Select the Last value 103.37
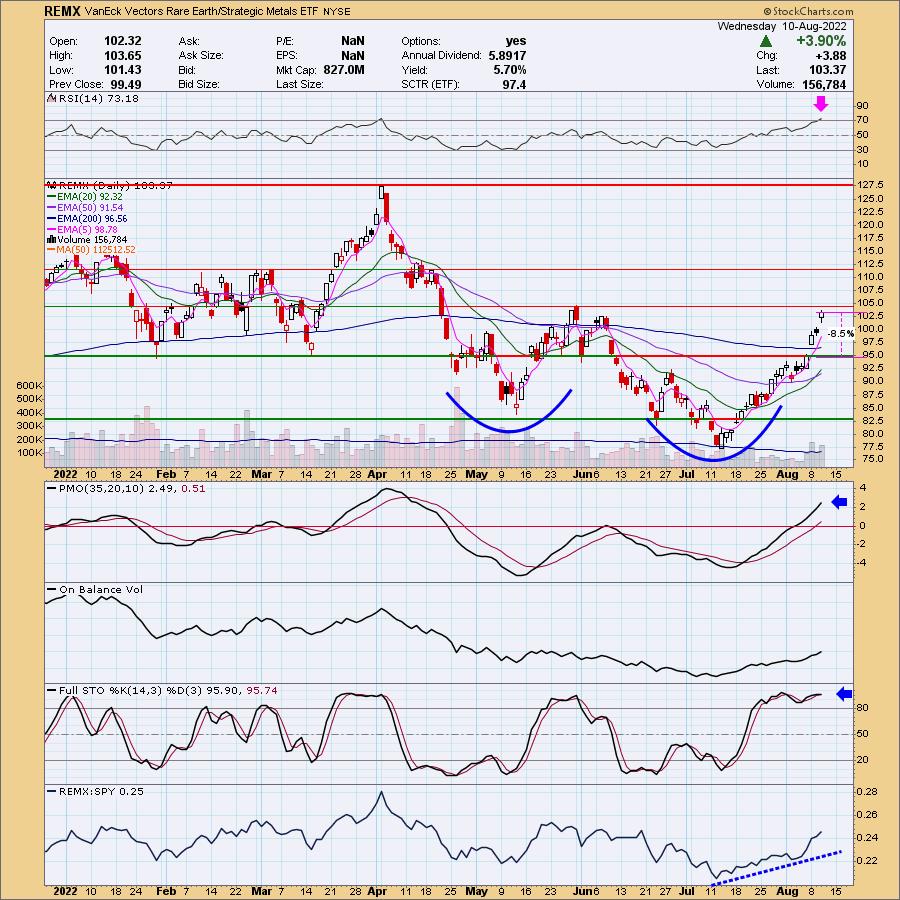The height and width of the screenshot is (900, 900). click(x=827, y=70)
